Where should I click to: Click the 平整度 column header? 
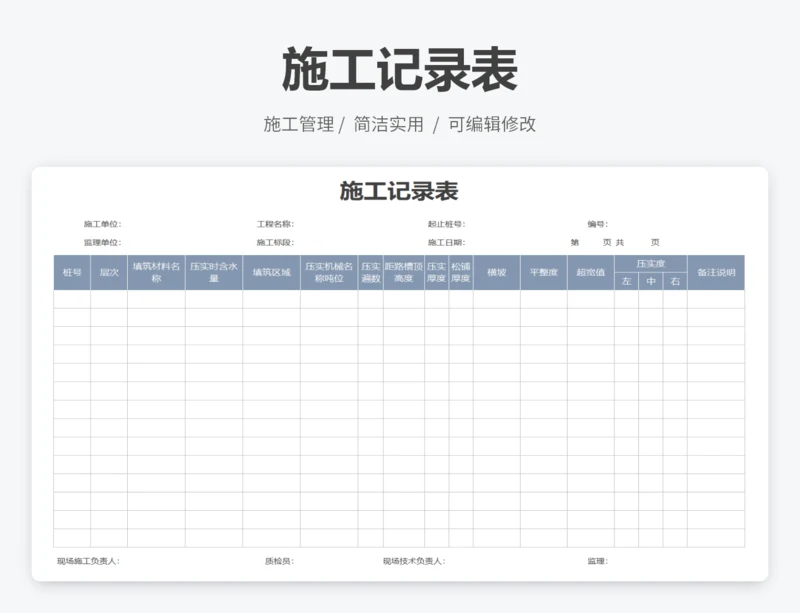(544, 273)
